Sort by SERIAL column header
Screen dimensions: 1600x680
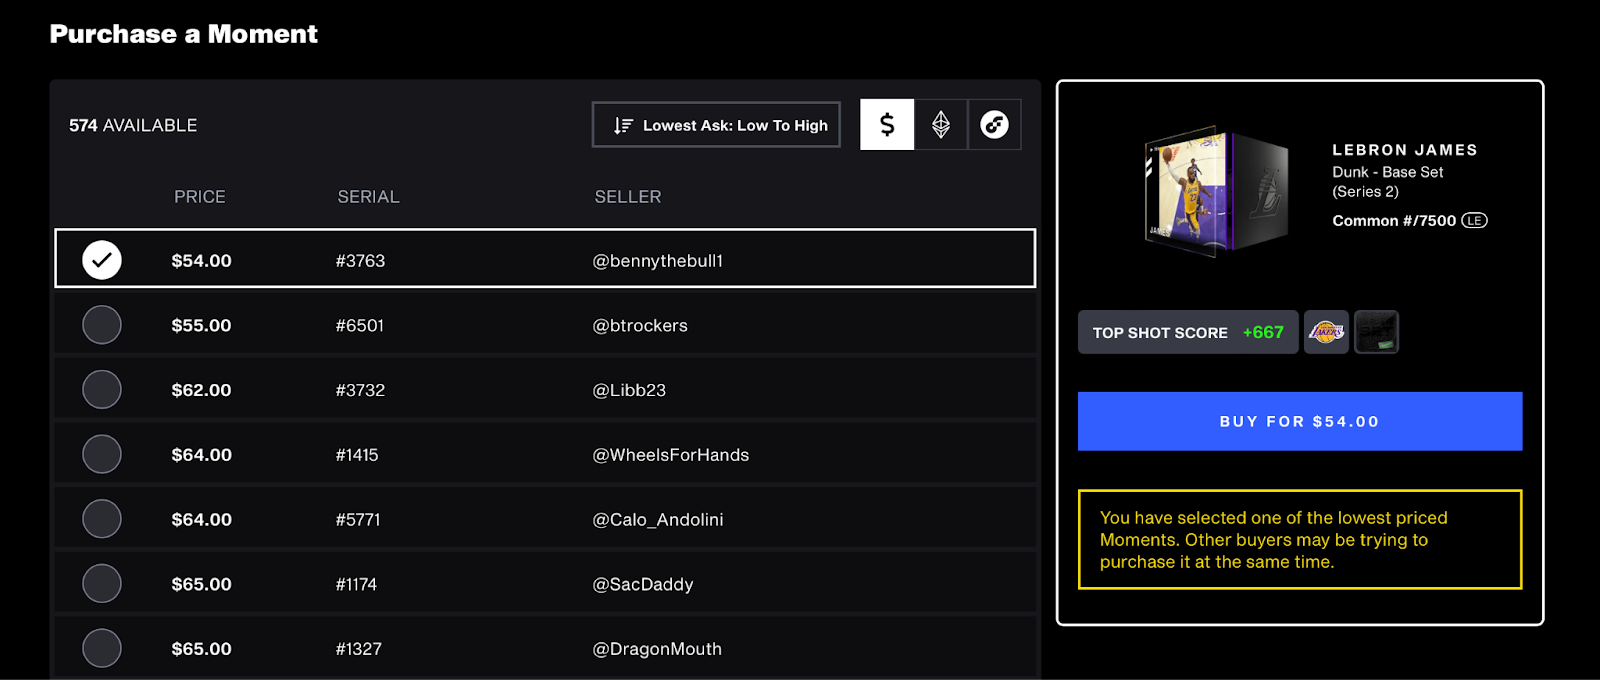point(368,197)
